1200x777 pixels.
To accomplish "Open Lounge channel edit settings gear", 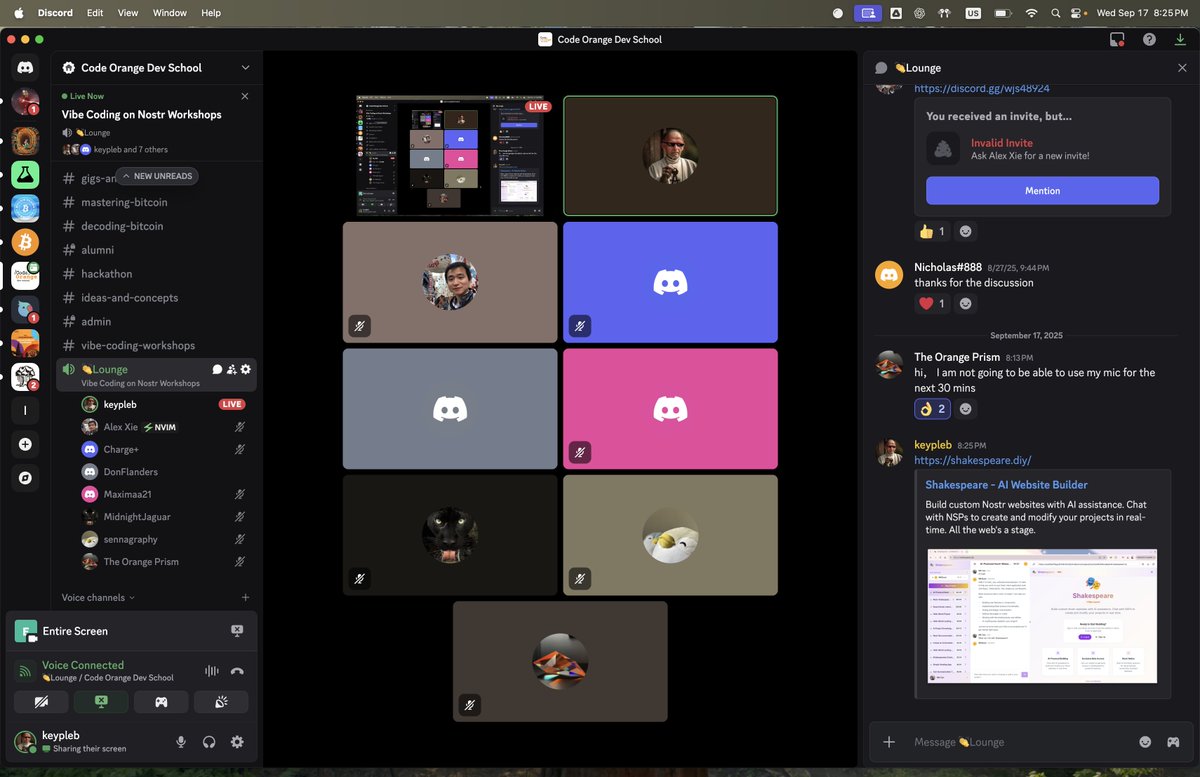I will pyautogui.click(x=246, y=369).
